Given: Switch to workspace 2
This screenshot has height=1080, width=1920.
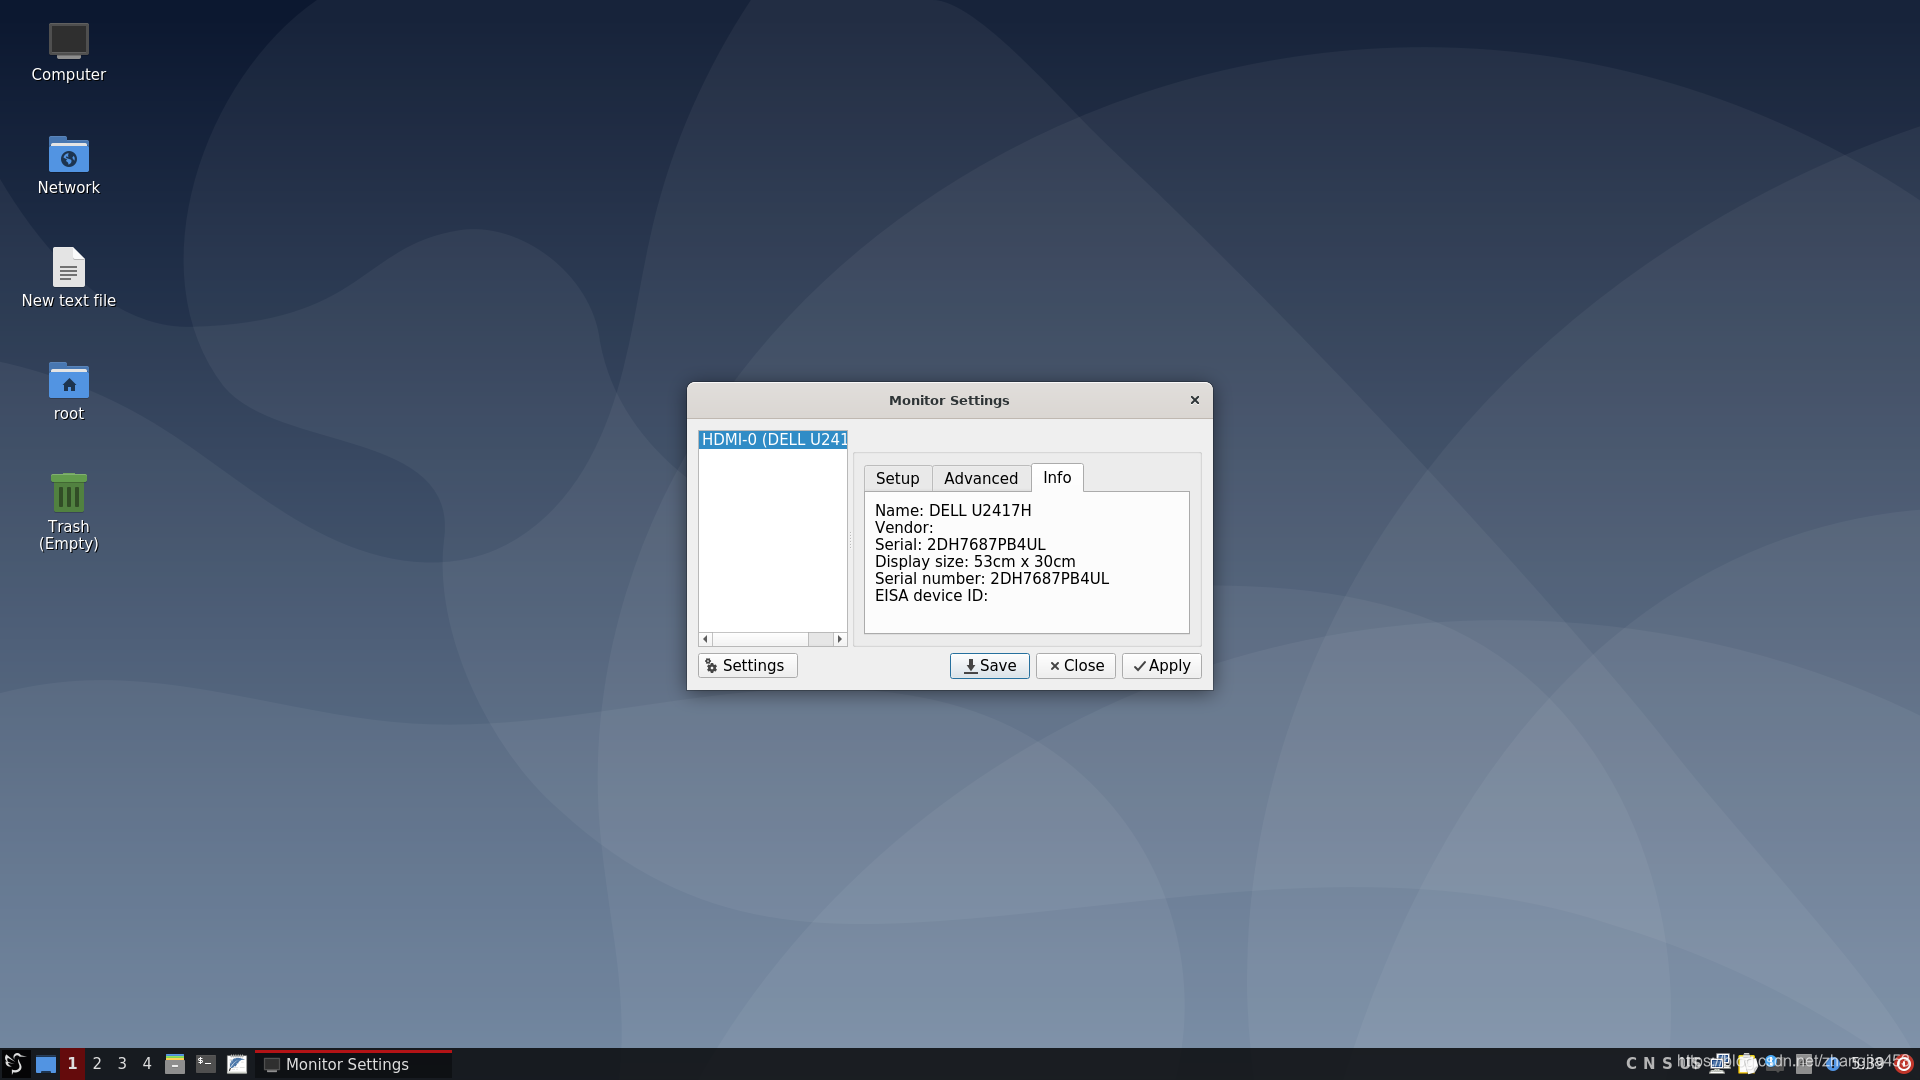Looking at the screenshot, I should (x=97, y=1064).
